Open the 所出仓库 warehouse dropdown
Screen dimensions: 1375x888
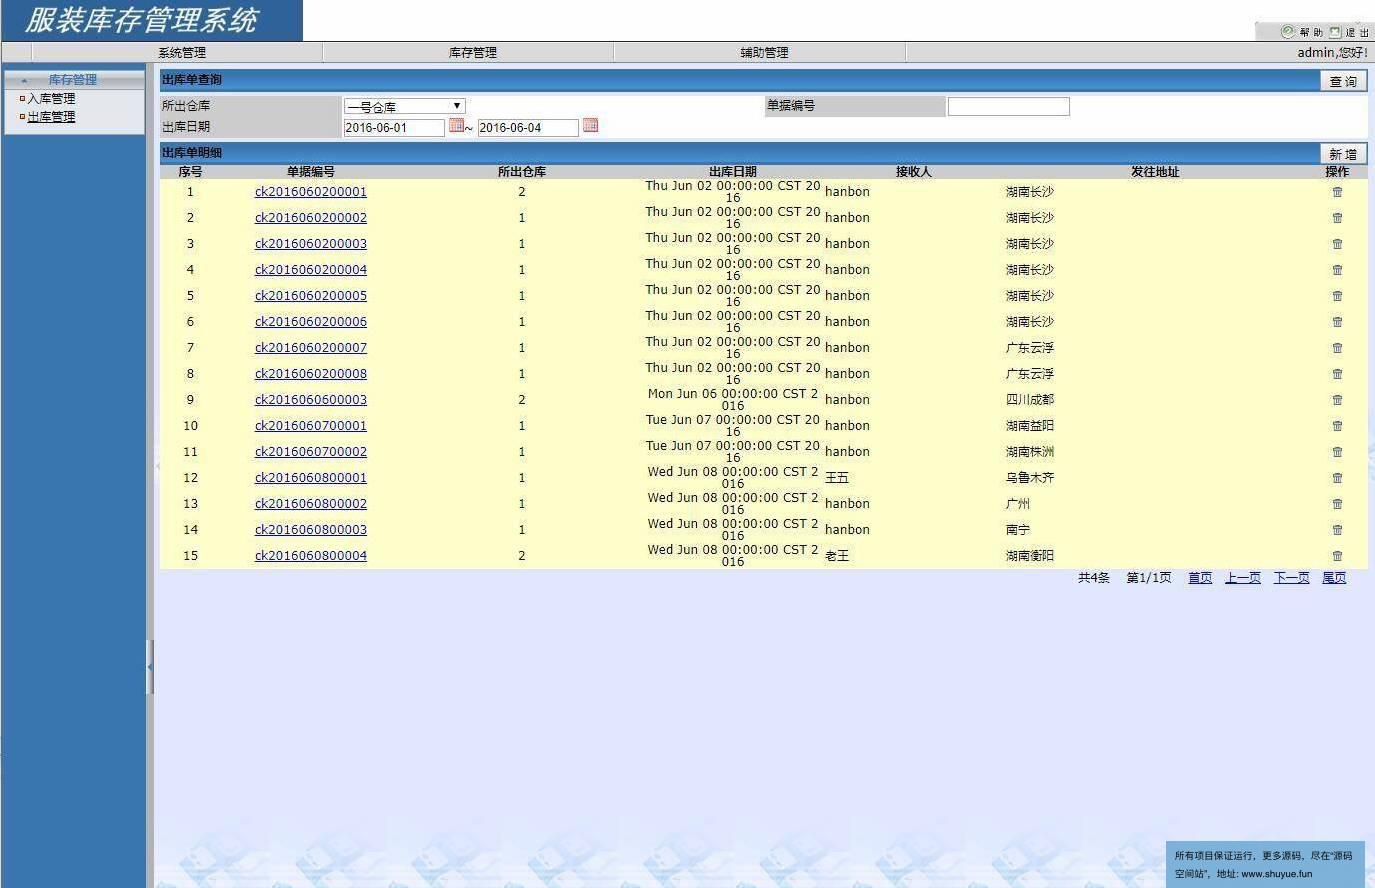pyautogui.click(x=404, y=106)
